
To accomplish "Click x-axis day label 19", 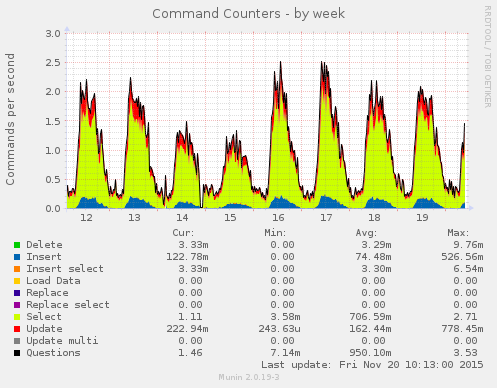I will click(x=422, y=218).
